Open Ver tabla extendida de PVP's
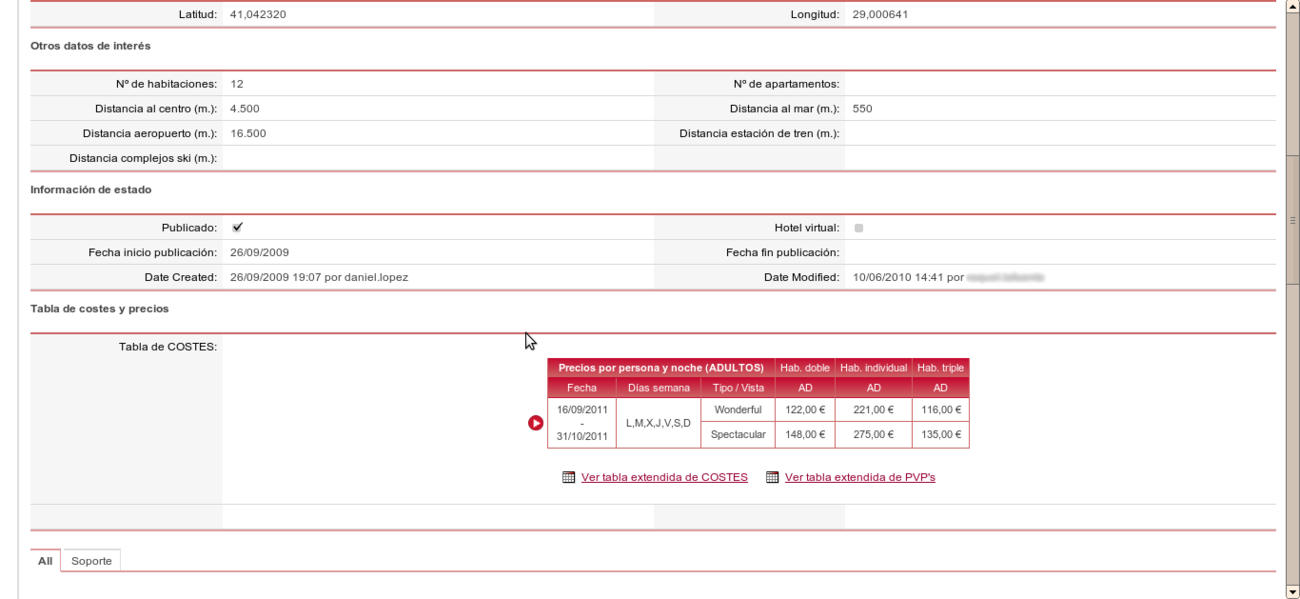This screenshot has width=1300, height=599. click(x=861, y=477)
